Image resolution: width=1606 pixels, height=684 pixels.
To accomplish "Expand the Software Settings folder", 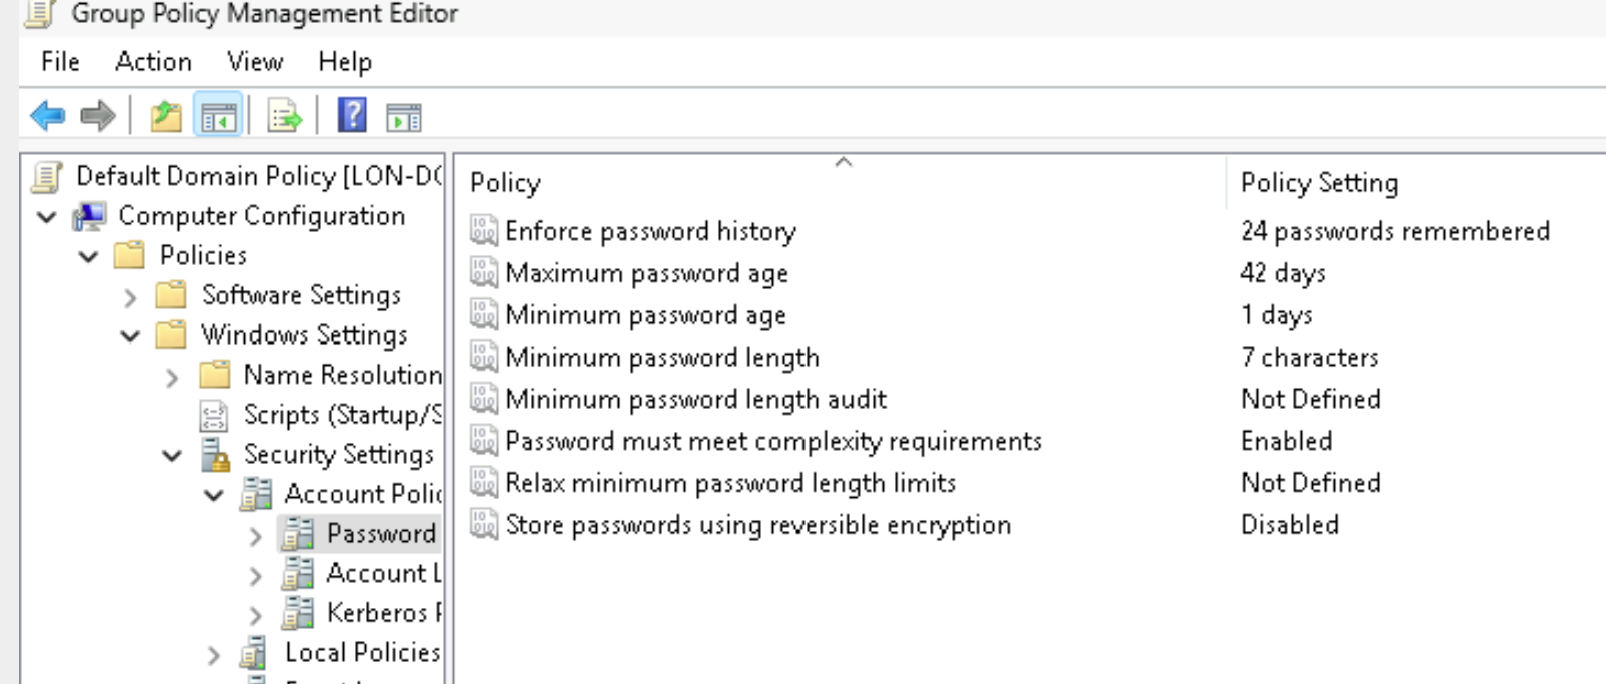I will [x=130, y=297].
